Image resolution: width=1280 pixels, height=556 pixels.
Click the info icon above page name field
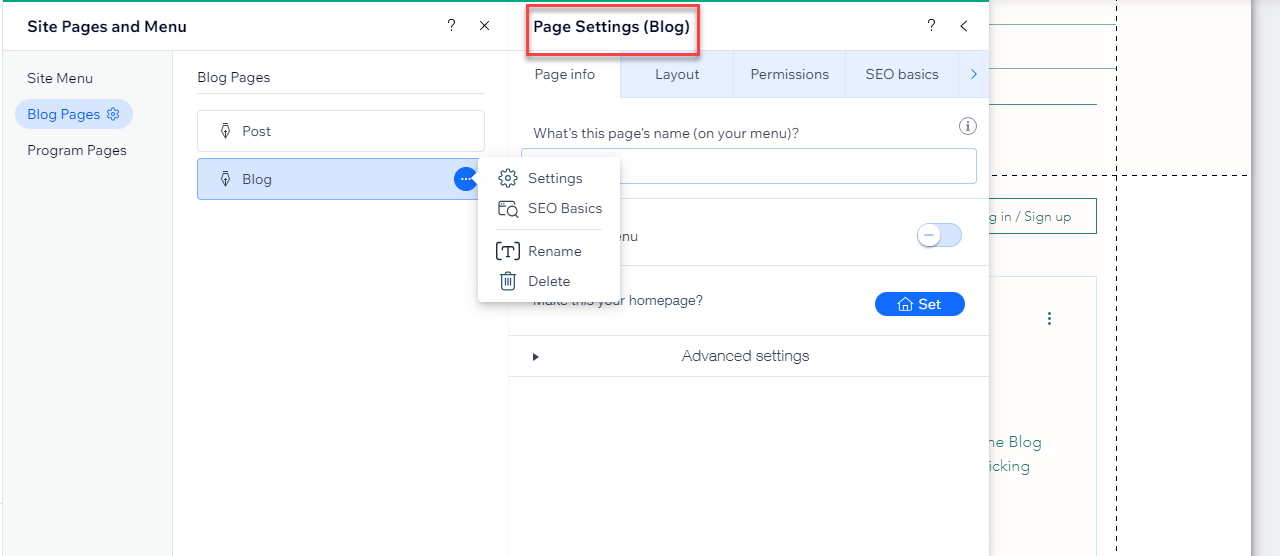967,126
